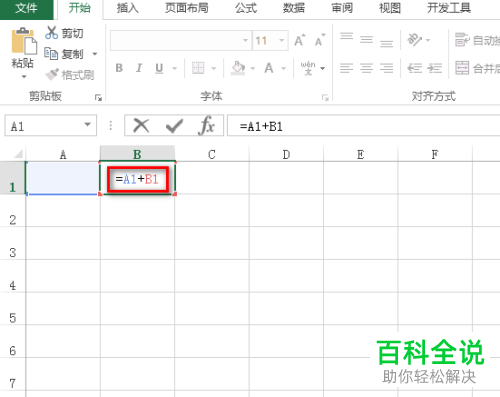
Task: Open the 审阅 Review tab
Action: [342, 8]
